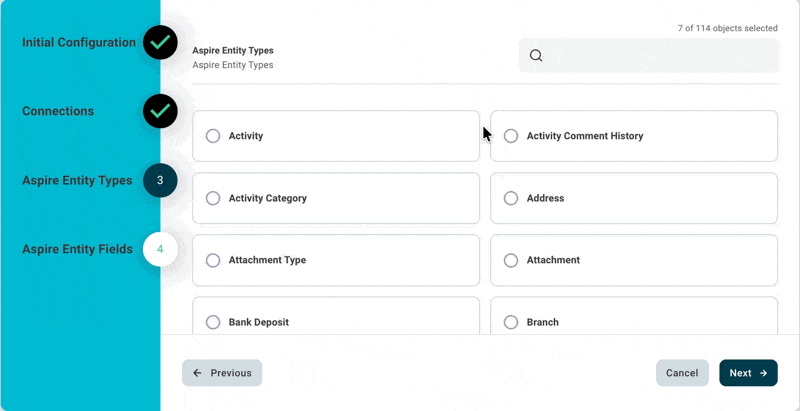The width and height of the screenshot is (800, 411).
Task: Click the Previous button
Action: click(222, 373)
